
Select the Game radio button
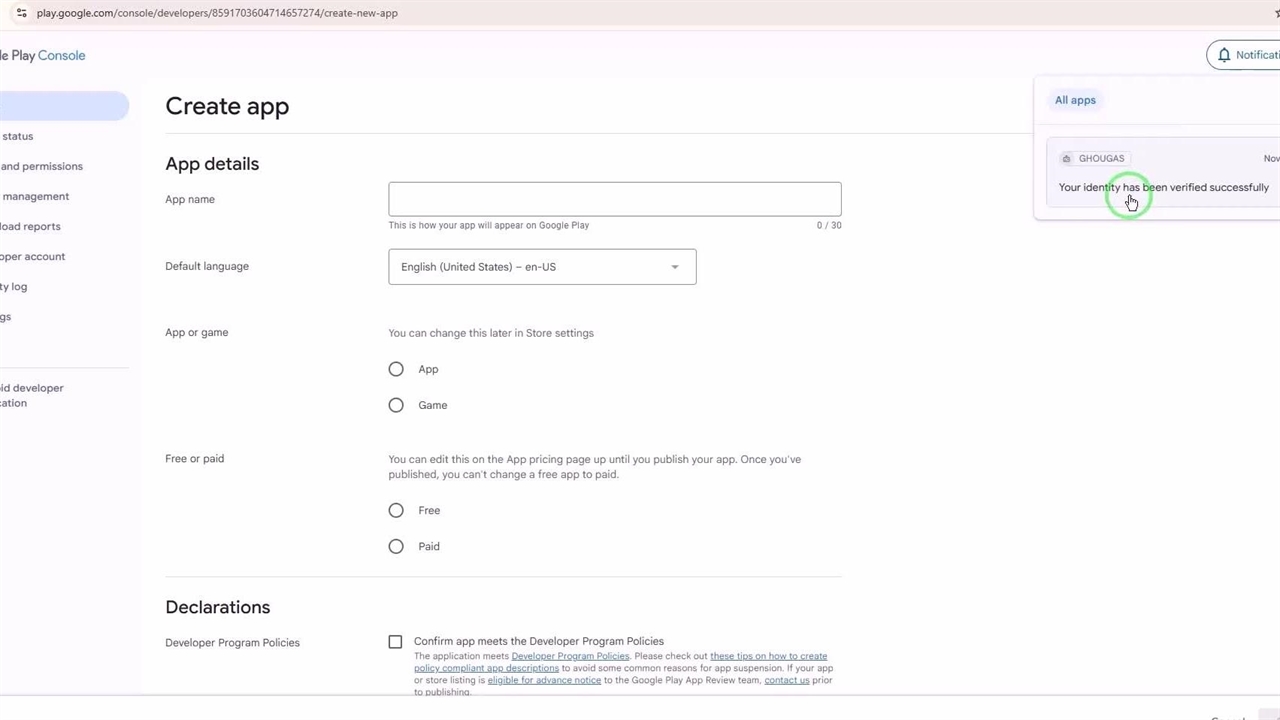(x=396, y=405)
